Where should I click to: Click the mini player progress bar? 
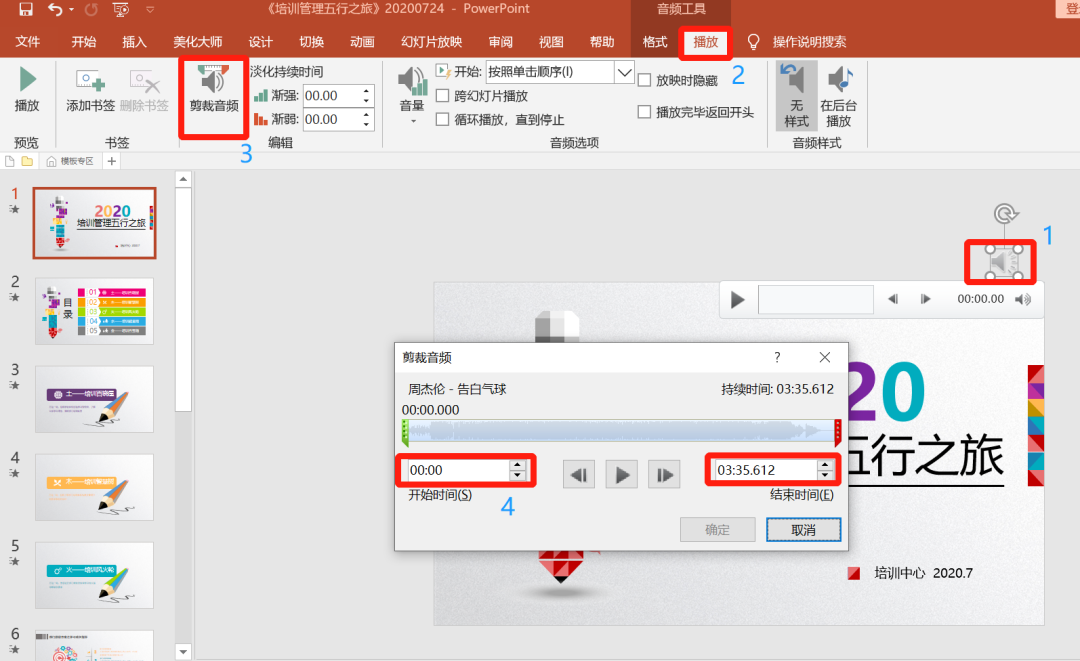[x=816, y=300]
